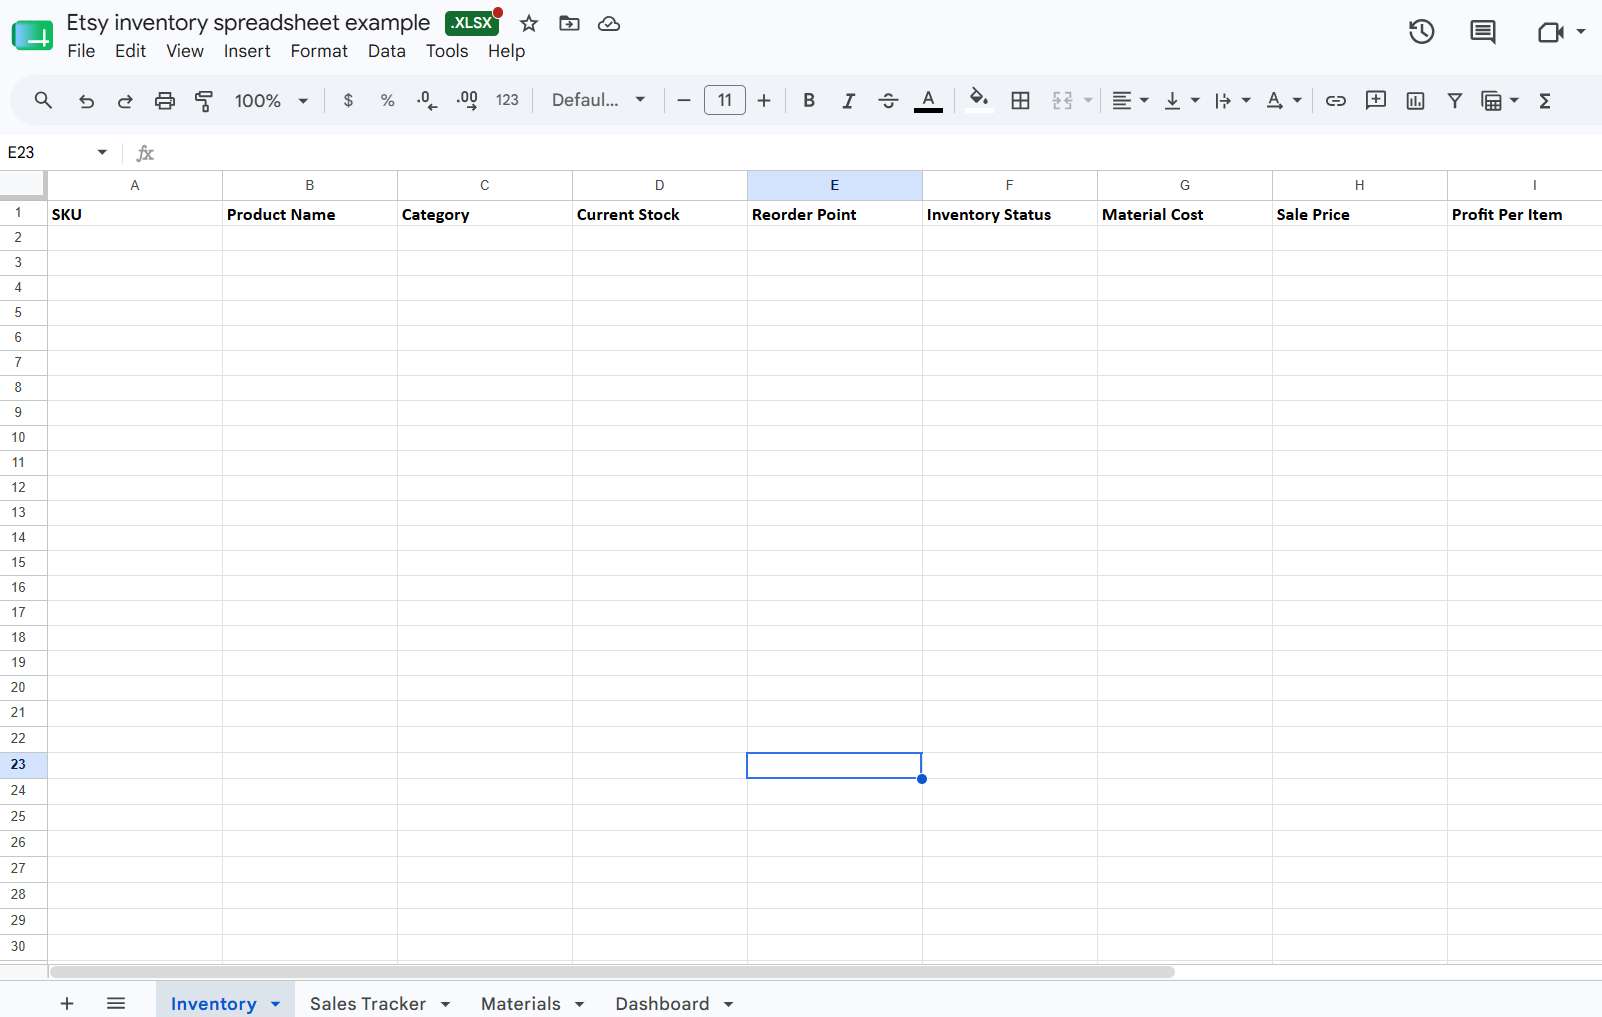Toggle strikethrough formatting
Viewport: 1602px width, 1017px height.
[888, 100]
